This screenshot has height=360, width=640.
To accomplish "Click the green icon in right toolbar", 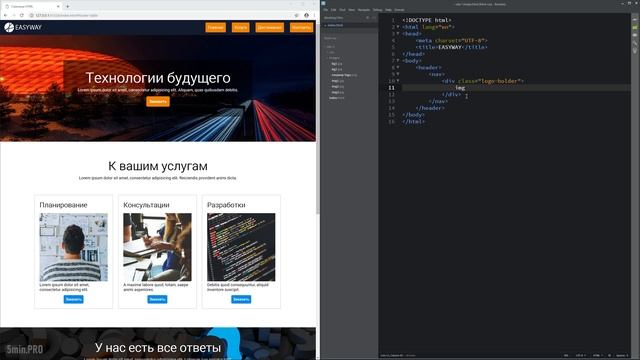I will point(635,27).
